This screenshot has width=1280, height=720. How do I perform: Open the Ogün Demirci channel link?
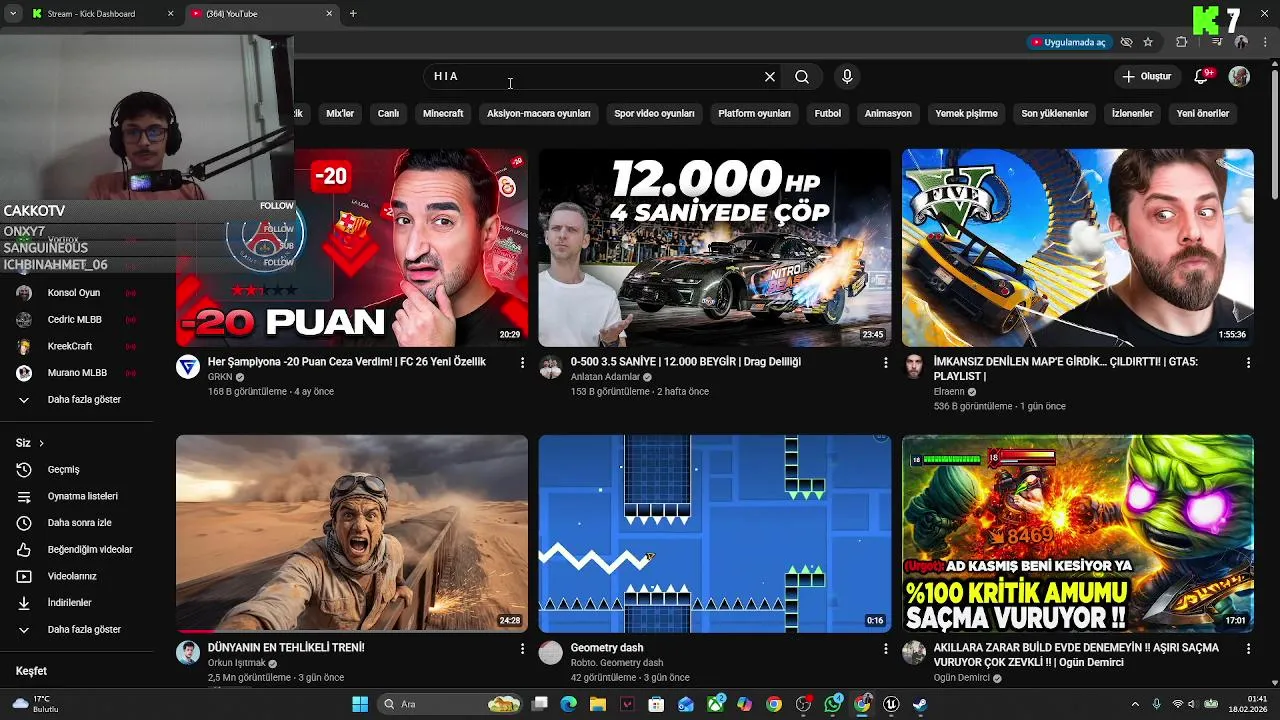[962, 678]
